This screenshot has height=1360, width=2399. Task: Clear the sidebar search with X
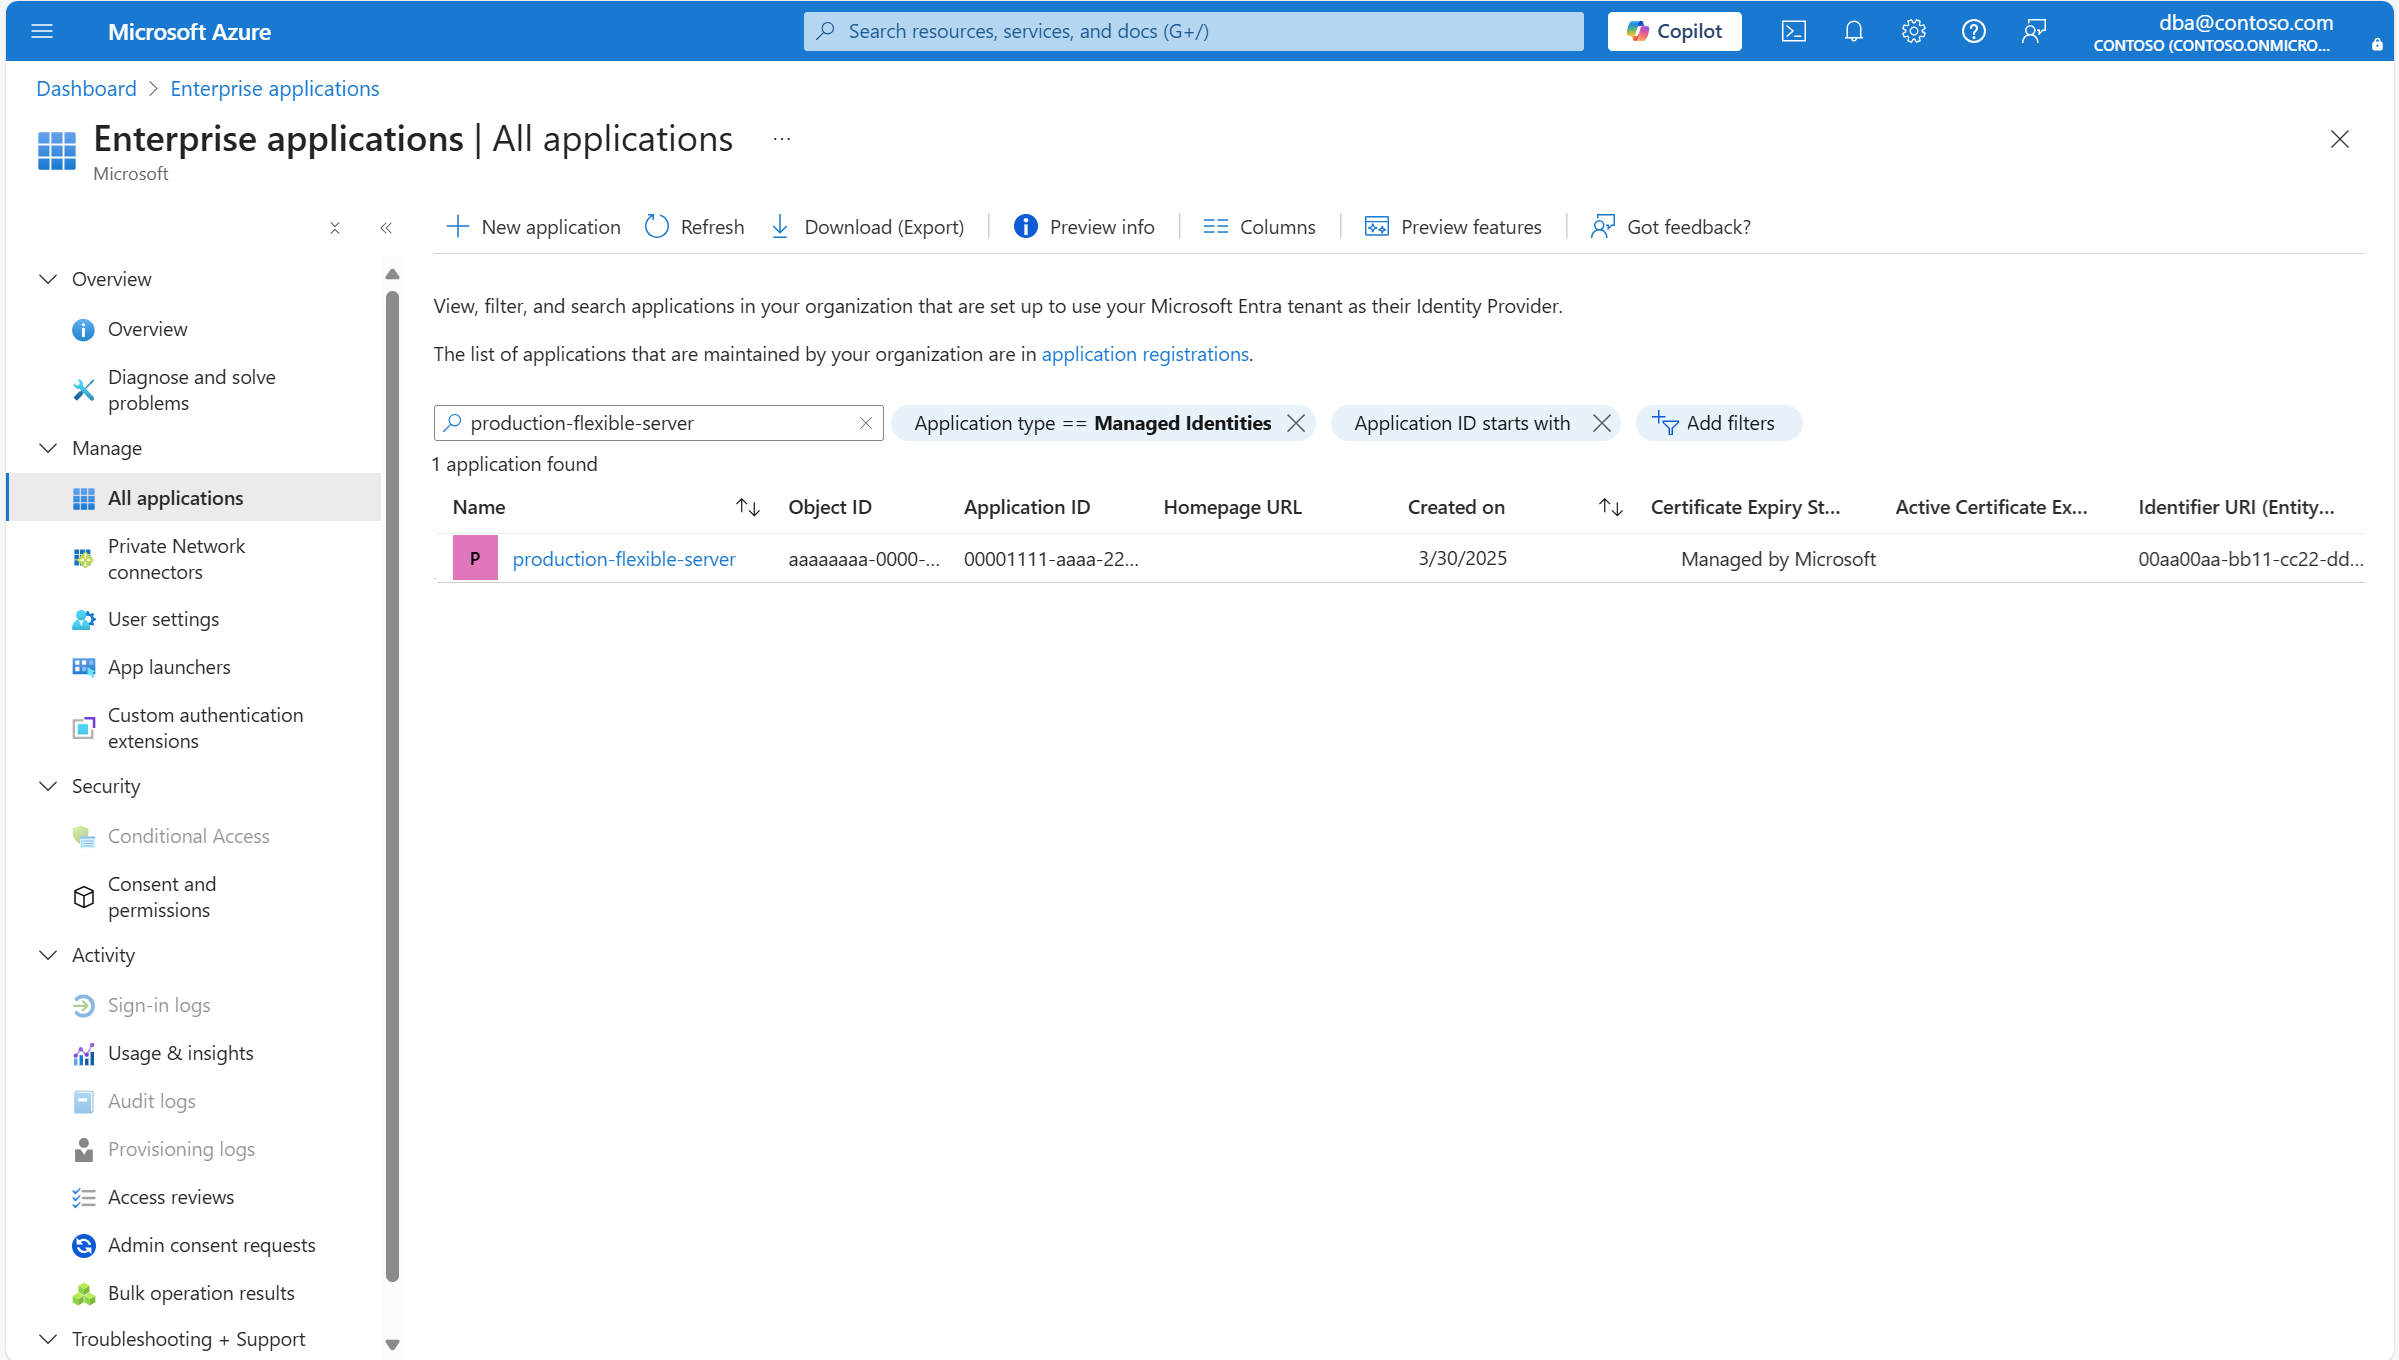pos(335,228)
